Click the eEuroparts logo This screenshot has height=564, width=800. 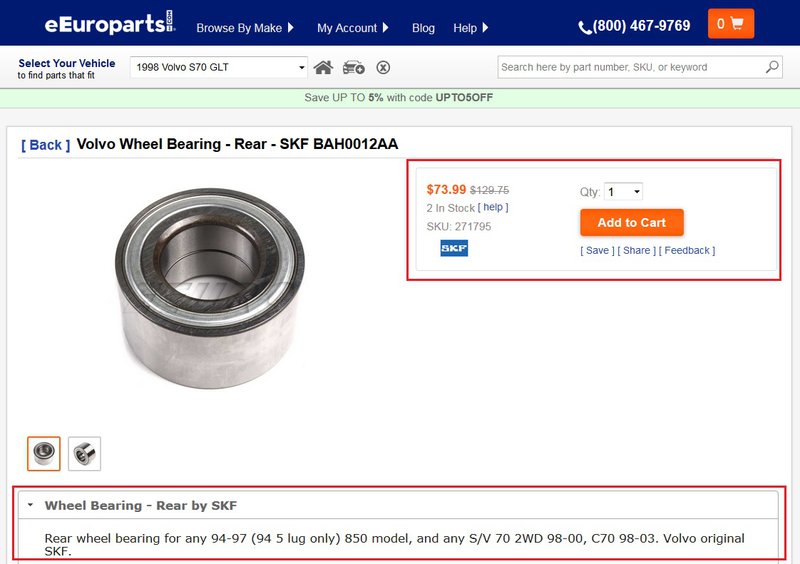click(x=110, y=23)
